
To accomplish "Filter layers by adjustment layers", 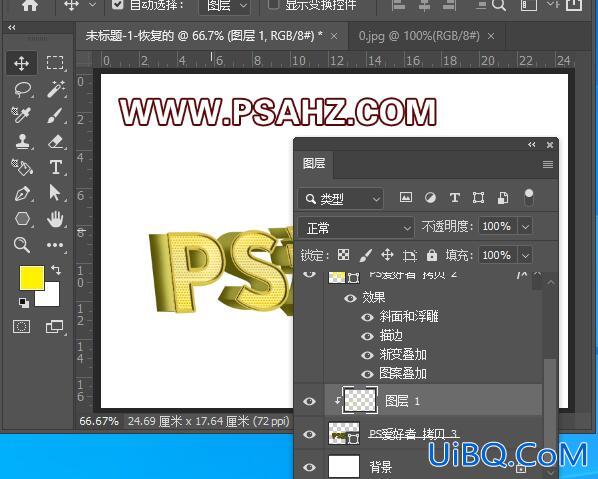I will coord(430,198).
